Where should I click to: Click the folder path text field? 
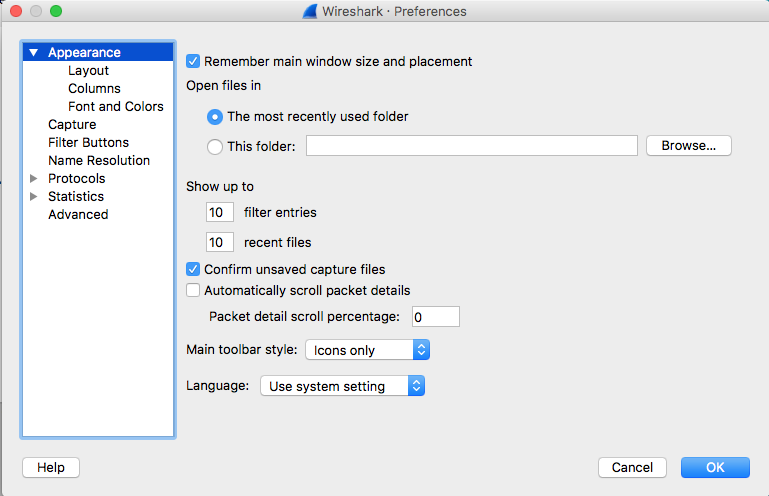coord(471,147)
